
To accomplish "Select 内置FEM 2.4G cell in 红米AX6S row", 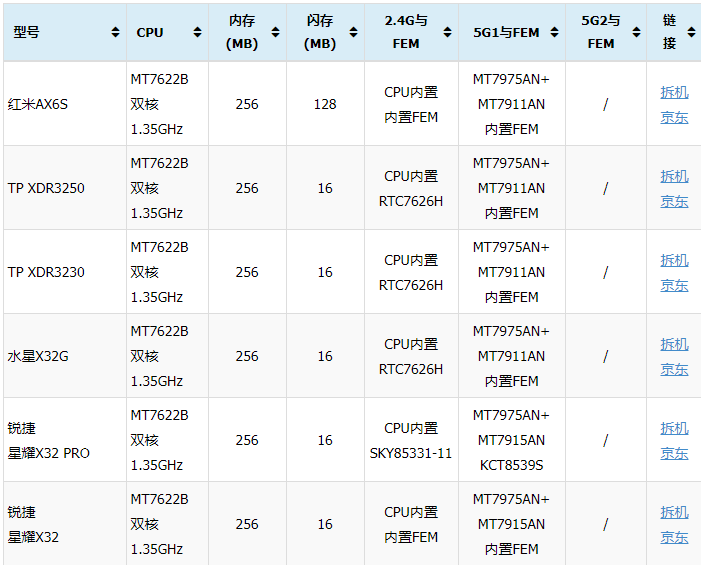I will [x=411, y=104].
